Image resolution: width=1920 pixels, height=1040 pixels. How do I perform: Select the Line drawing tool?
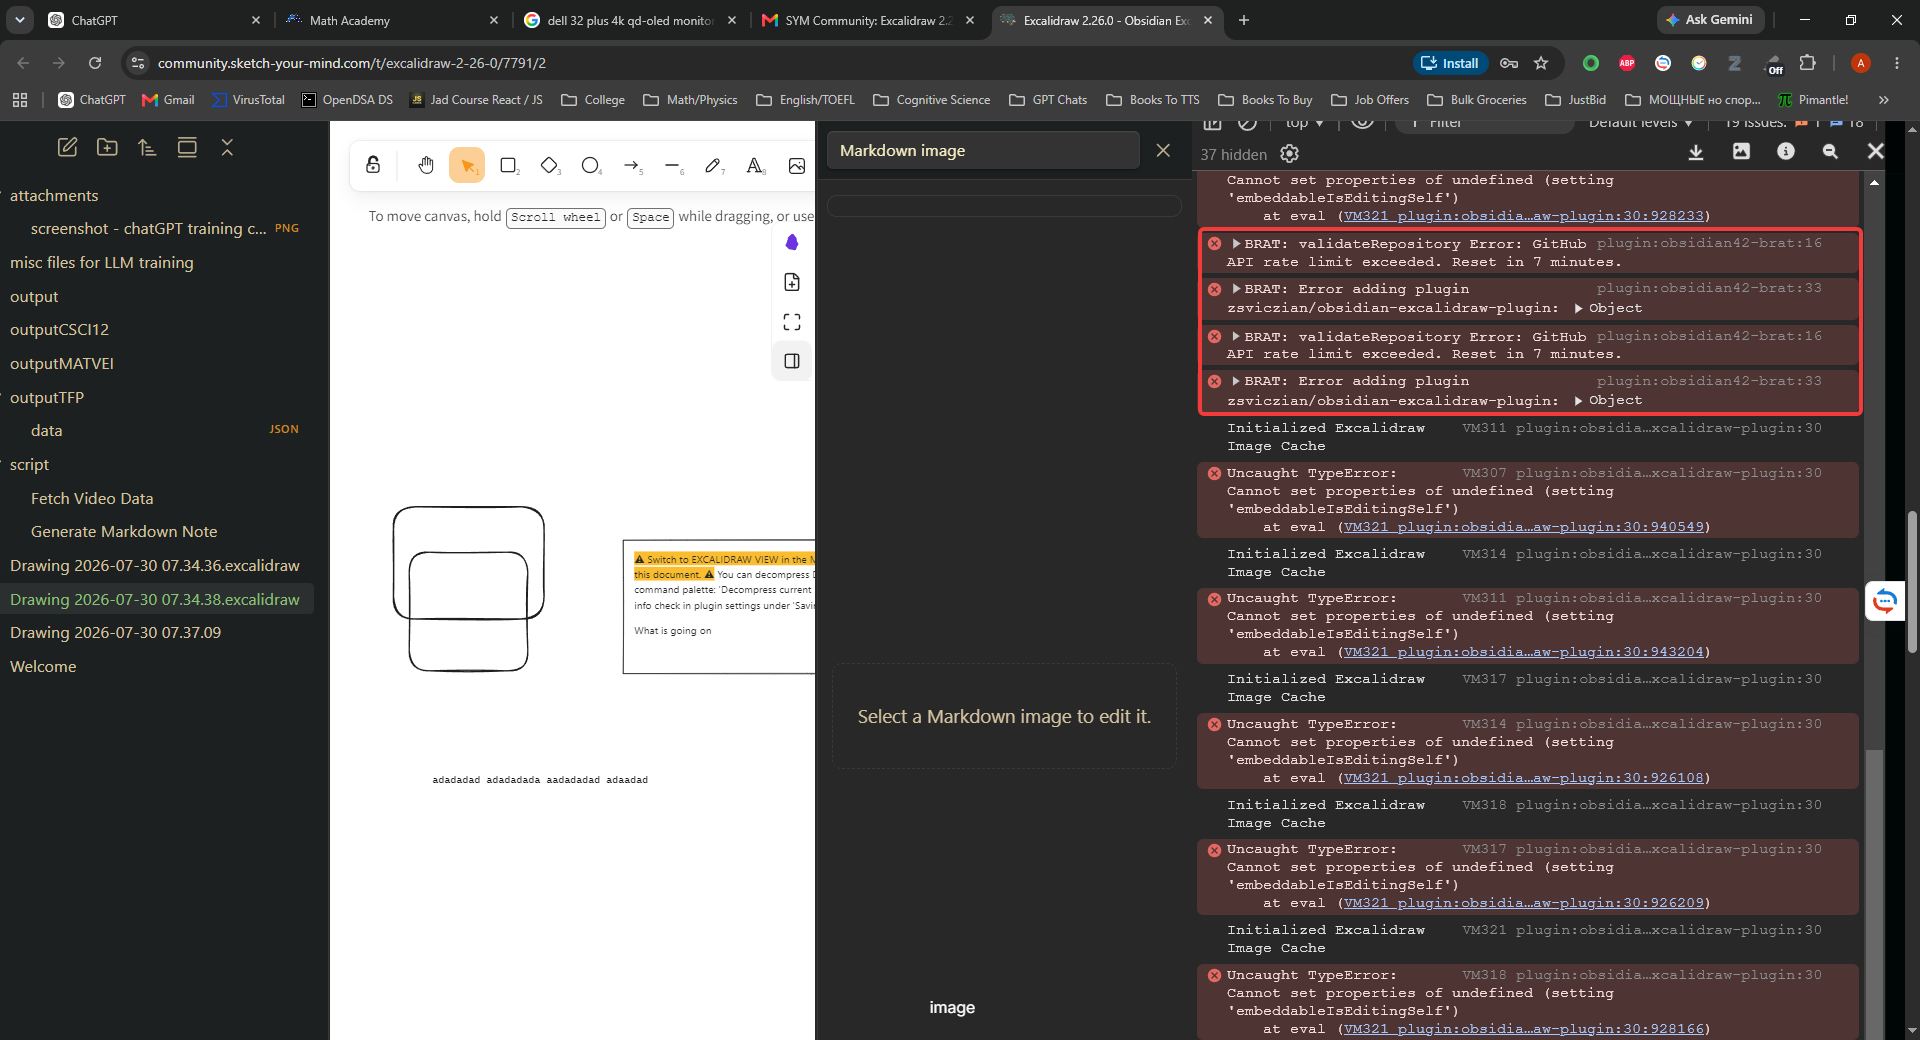(673, 165)
